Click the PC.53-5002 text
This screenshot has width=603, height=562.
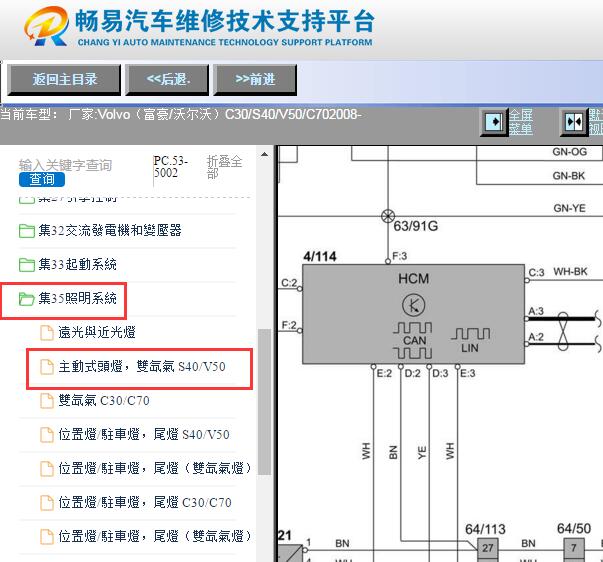point(170,167)
